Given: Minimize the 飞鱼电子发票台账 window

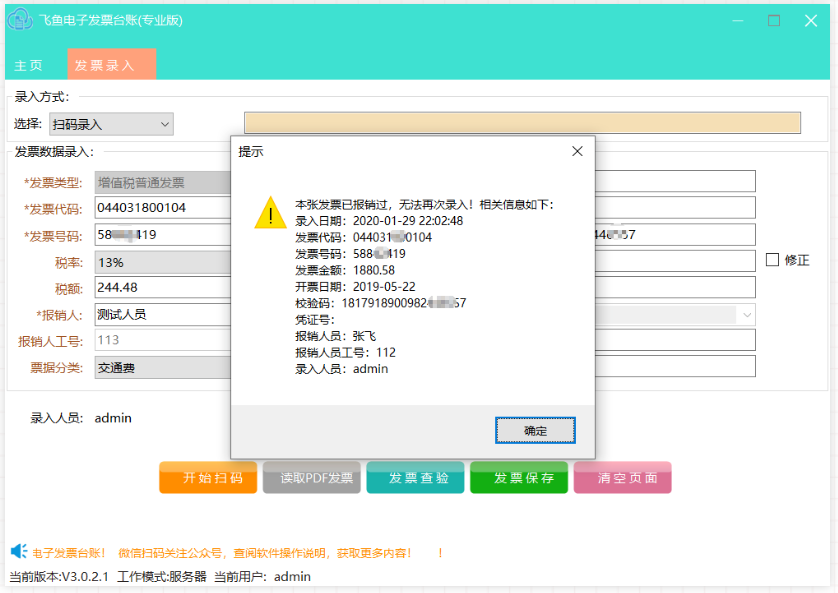Looking at the screenshot, I should (738, 21).
